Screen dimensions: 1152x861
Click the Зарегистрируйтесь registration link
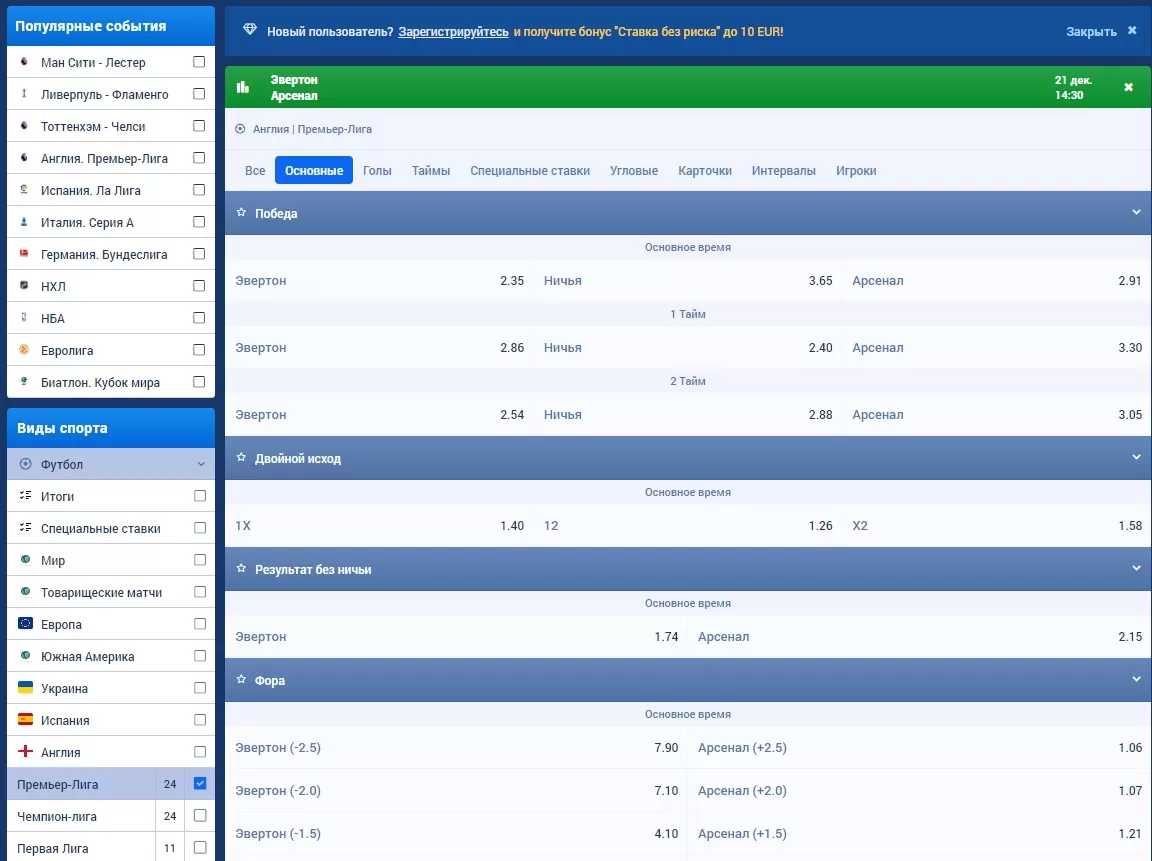click(453, 32)
